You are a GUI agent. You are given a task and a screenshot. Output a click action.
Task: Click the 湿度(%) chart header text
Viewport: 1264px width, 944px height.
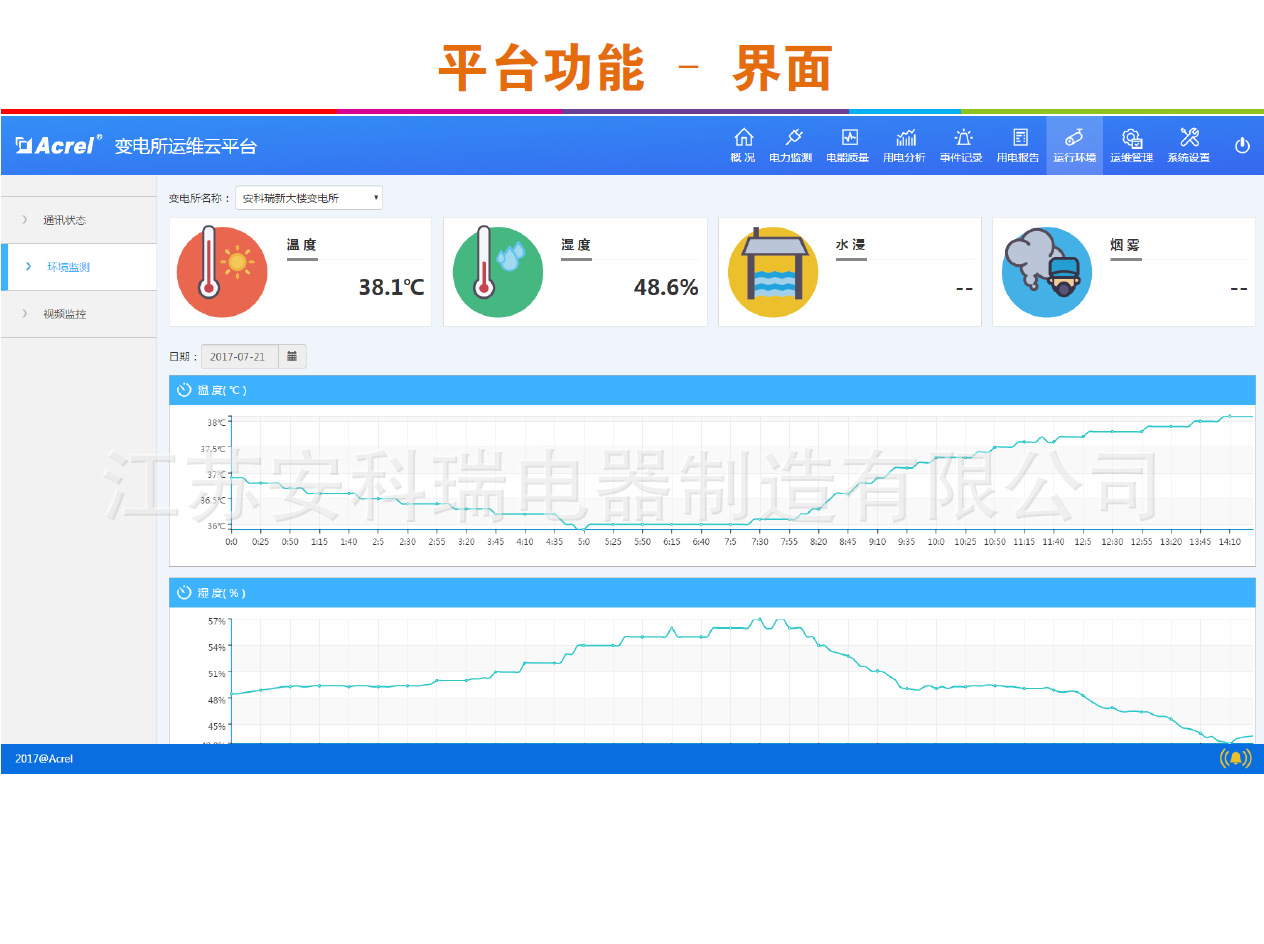click(221, 593)
